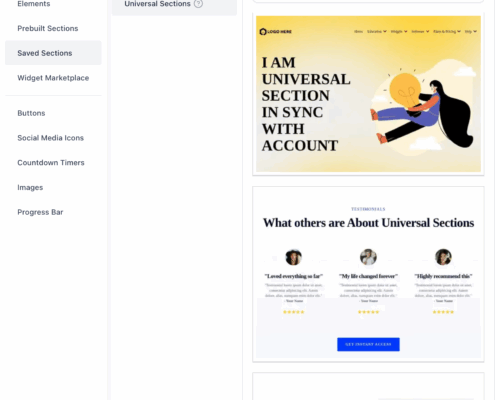Click the star rating under "Highly recommend this"

[x=443, y=312]
